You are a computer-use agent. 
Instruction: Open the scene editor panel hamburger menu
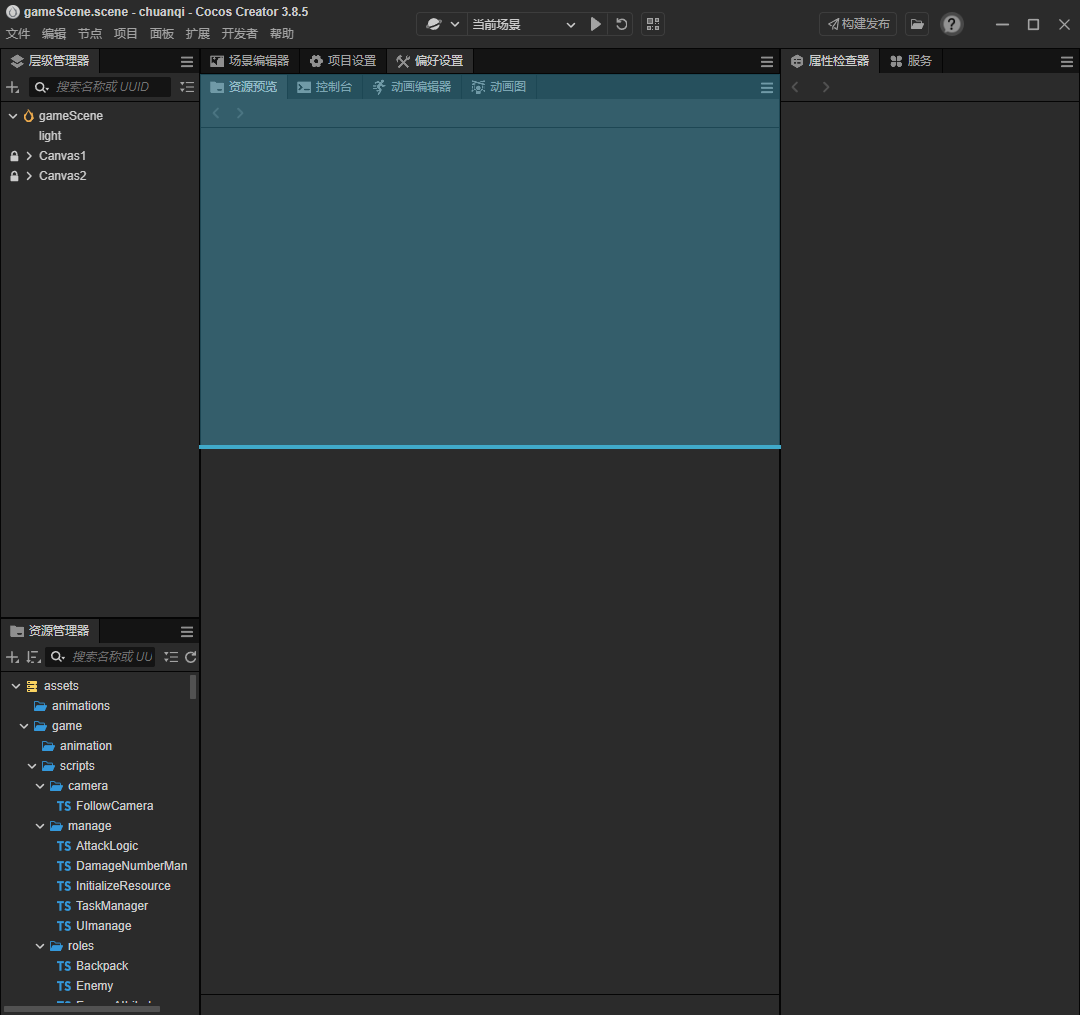(767, 62)
